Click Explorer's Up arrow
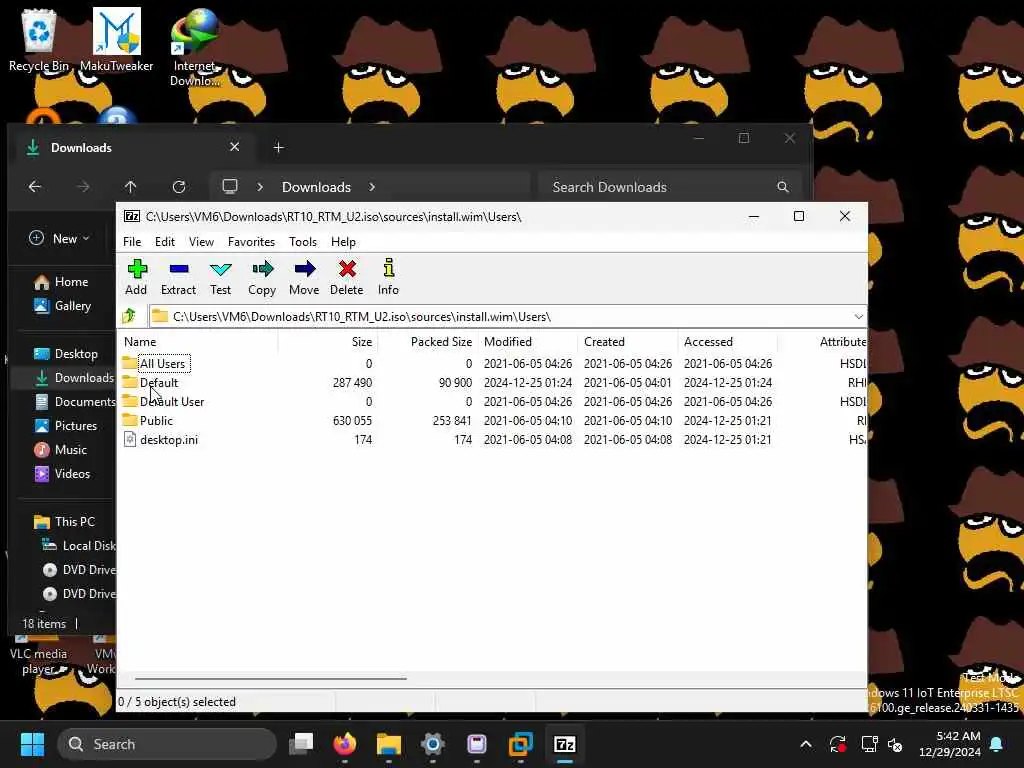1024x768 pixels. (x=131, y=187)
